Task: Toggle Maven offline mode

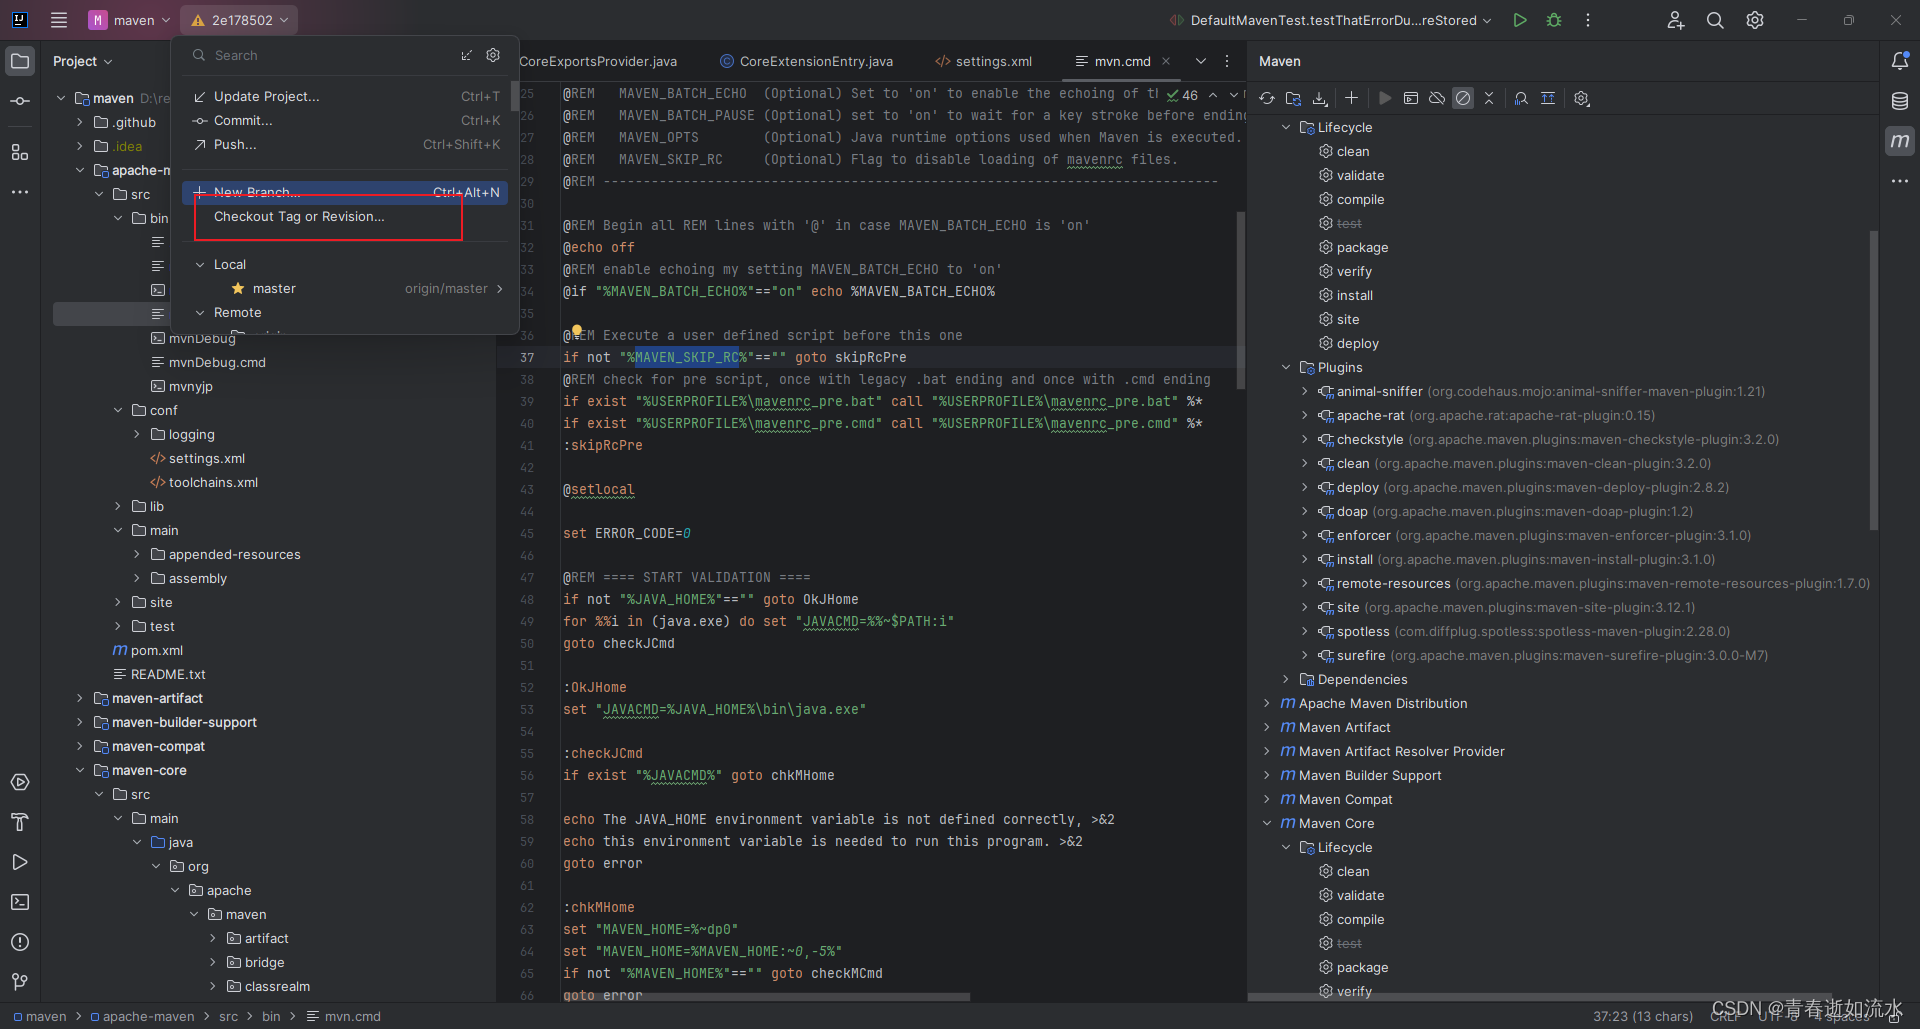Action: click(x=1437, y=98)
